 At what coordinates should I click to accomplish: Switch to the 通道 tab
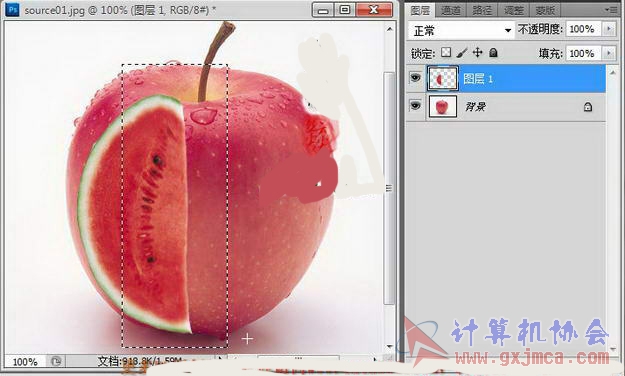pos(451,10)
